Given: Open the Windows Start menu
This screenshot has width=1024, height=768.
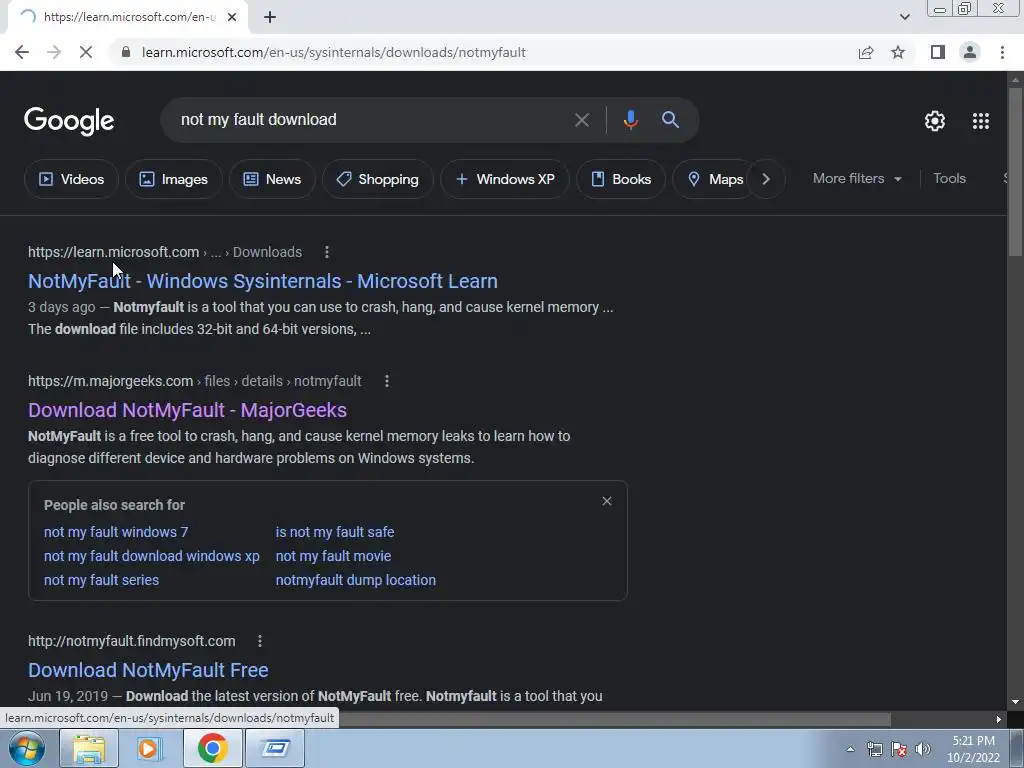Looking at the screenshot, I should tap(26, 748).
